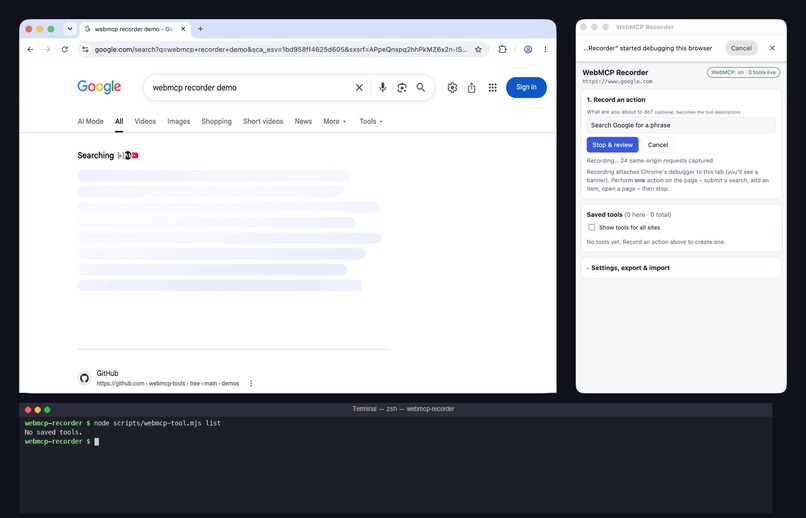The height and width of the screenshot is (518, 806).
Task: Click the terminal command prompt line
Action: tap(62, 441)
